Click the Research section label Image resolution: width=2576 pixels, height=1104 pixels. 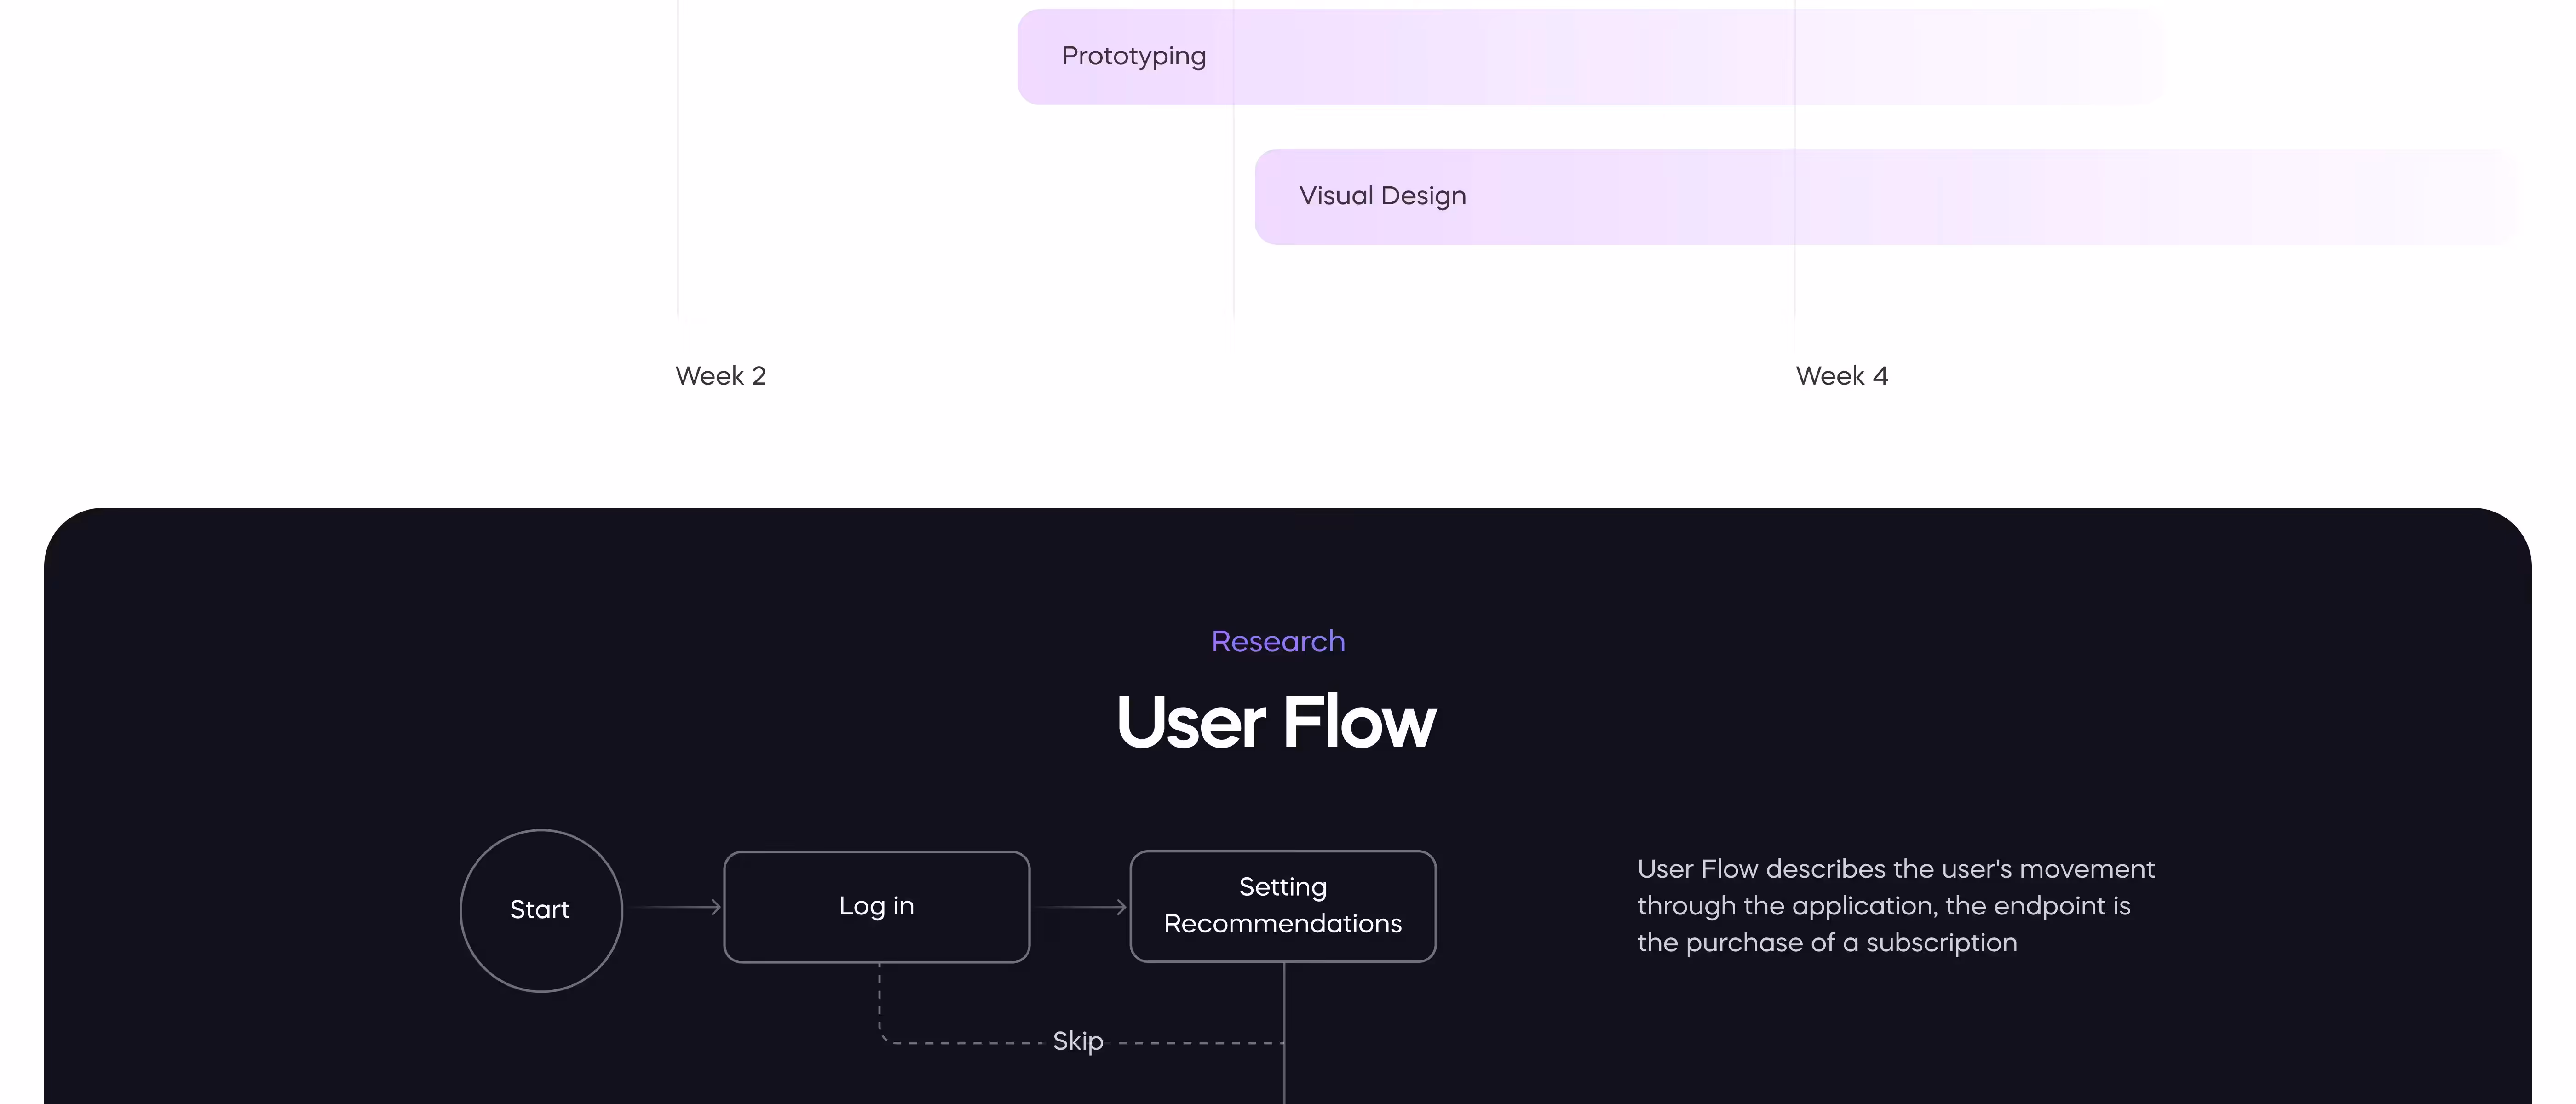click(1278, 641)
